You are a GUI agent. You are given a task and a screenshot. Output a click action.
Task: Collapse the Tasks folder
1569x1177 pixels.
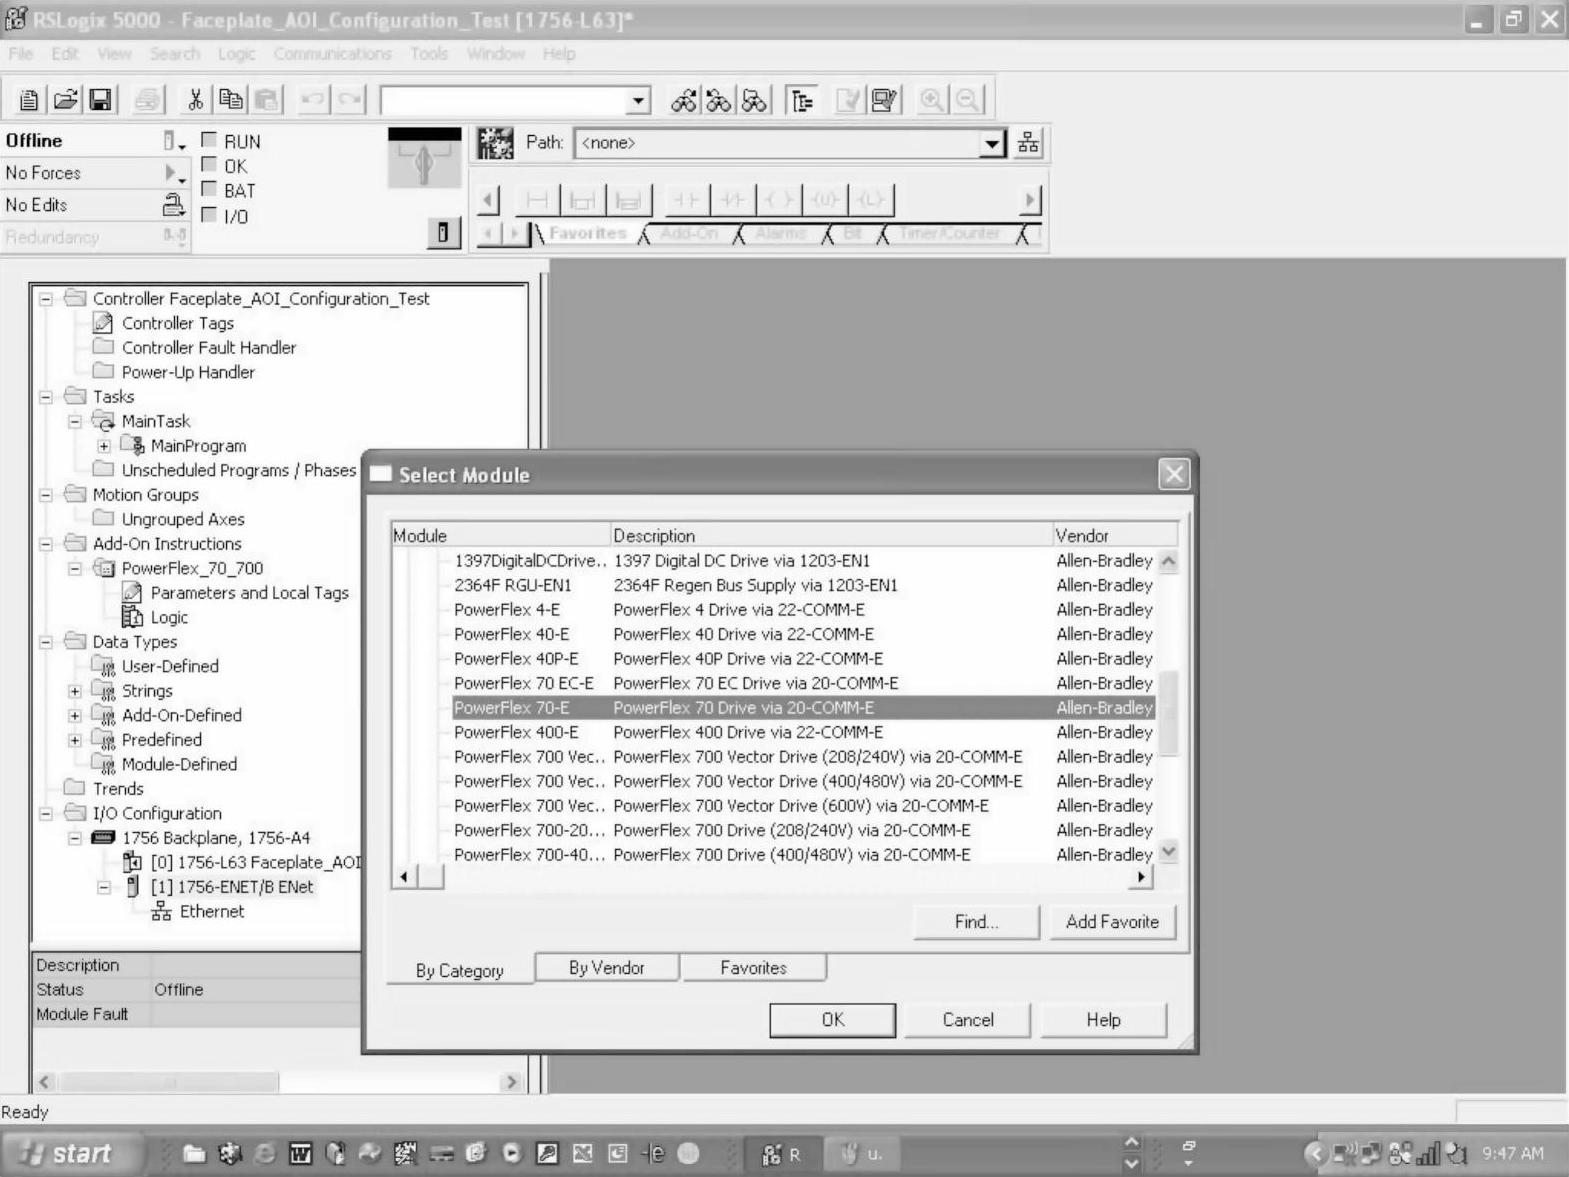[x=46, y=397]
